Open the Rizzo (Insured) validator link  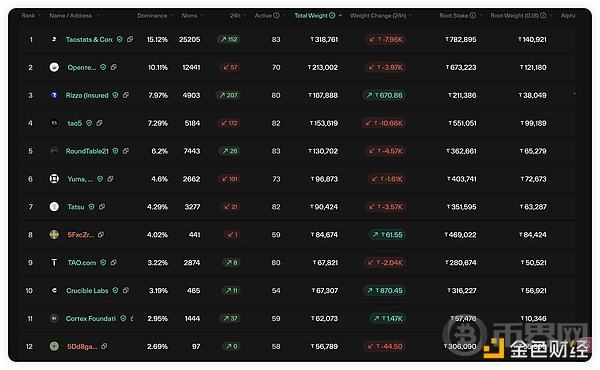[87, 95]
